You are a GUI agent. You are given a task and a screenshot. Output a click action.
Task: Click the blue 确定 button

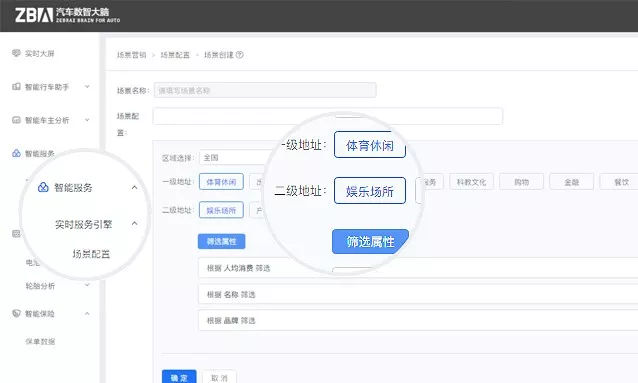pyautogui.click(x=179, y=377)
